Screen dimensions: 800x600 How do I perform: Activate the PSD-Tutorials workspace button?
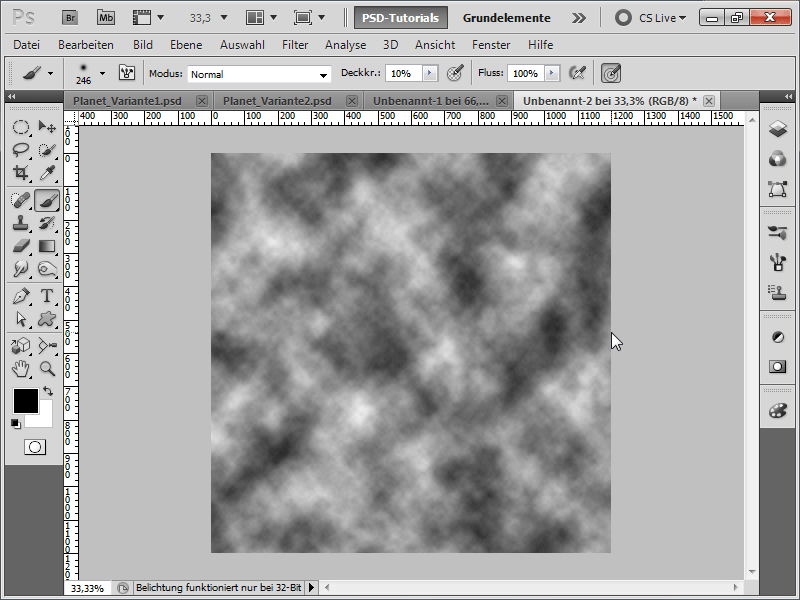pyautogui.click(x=401, y=18)
